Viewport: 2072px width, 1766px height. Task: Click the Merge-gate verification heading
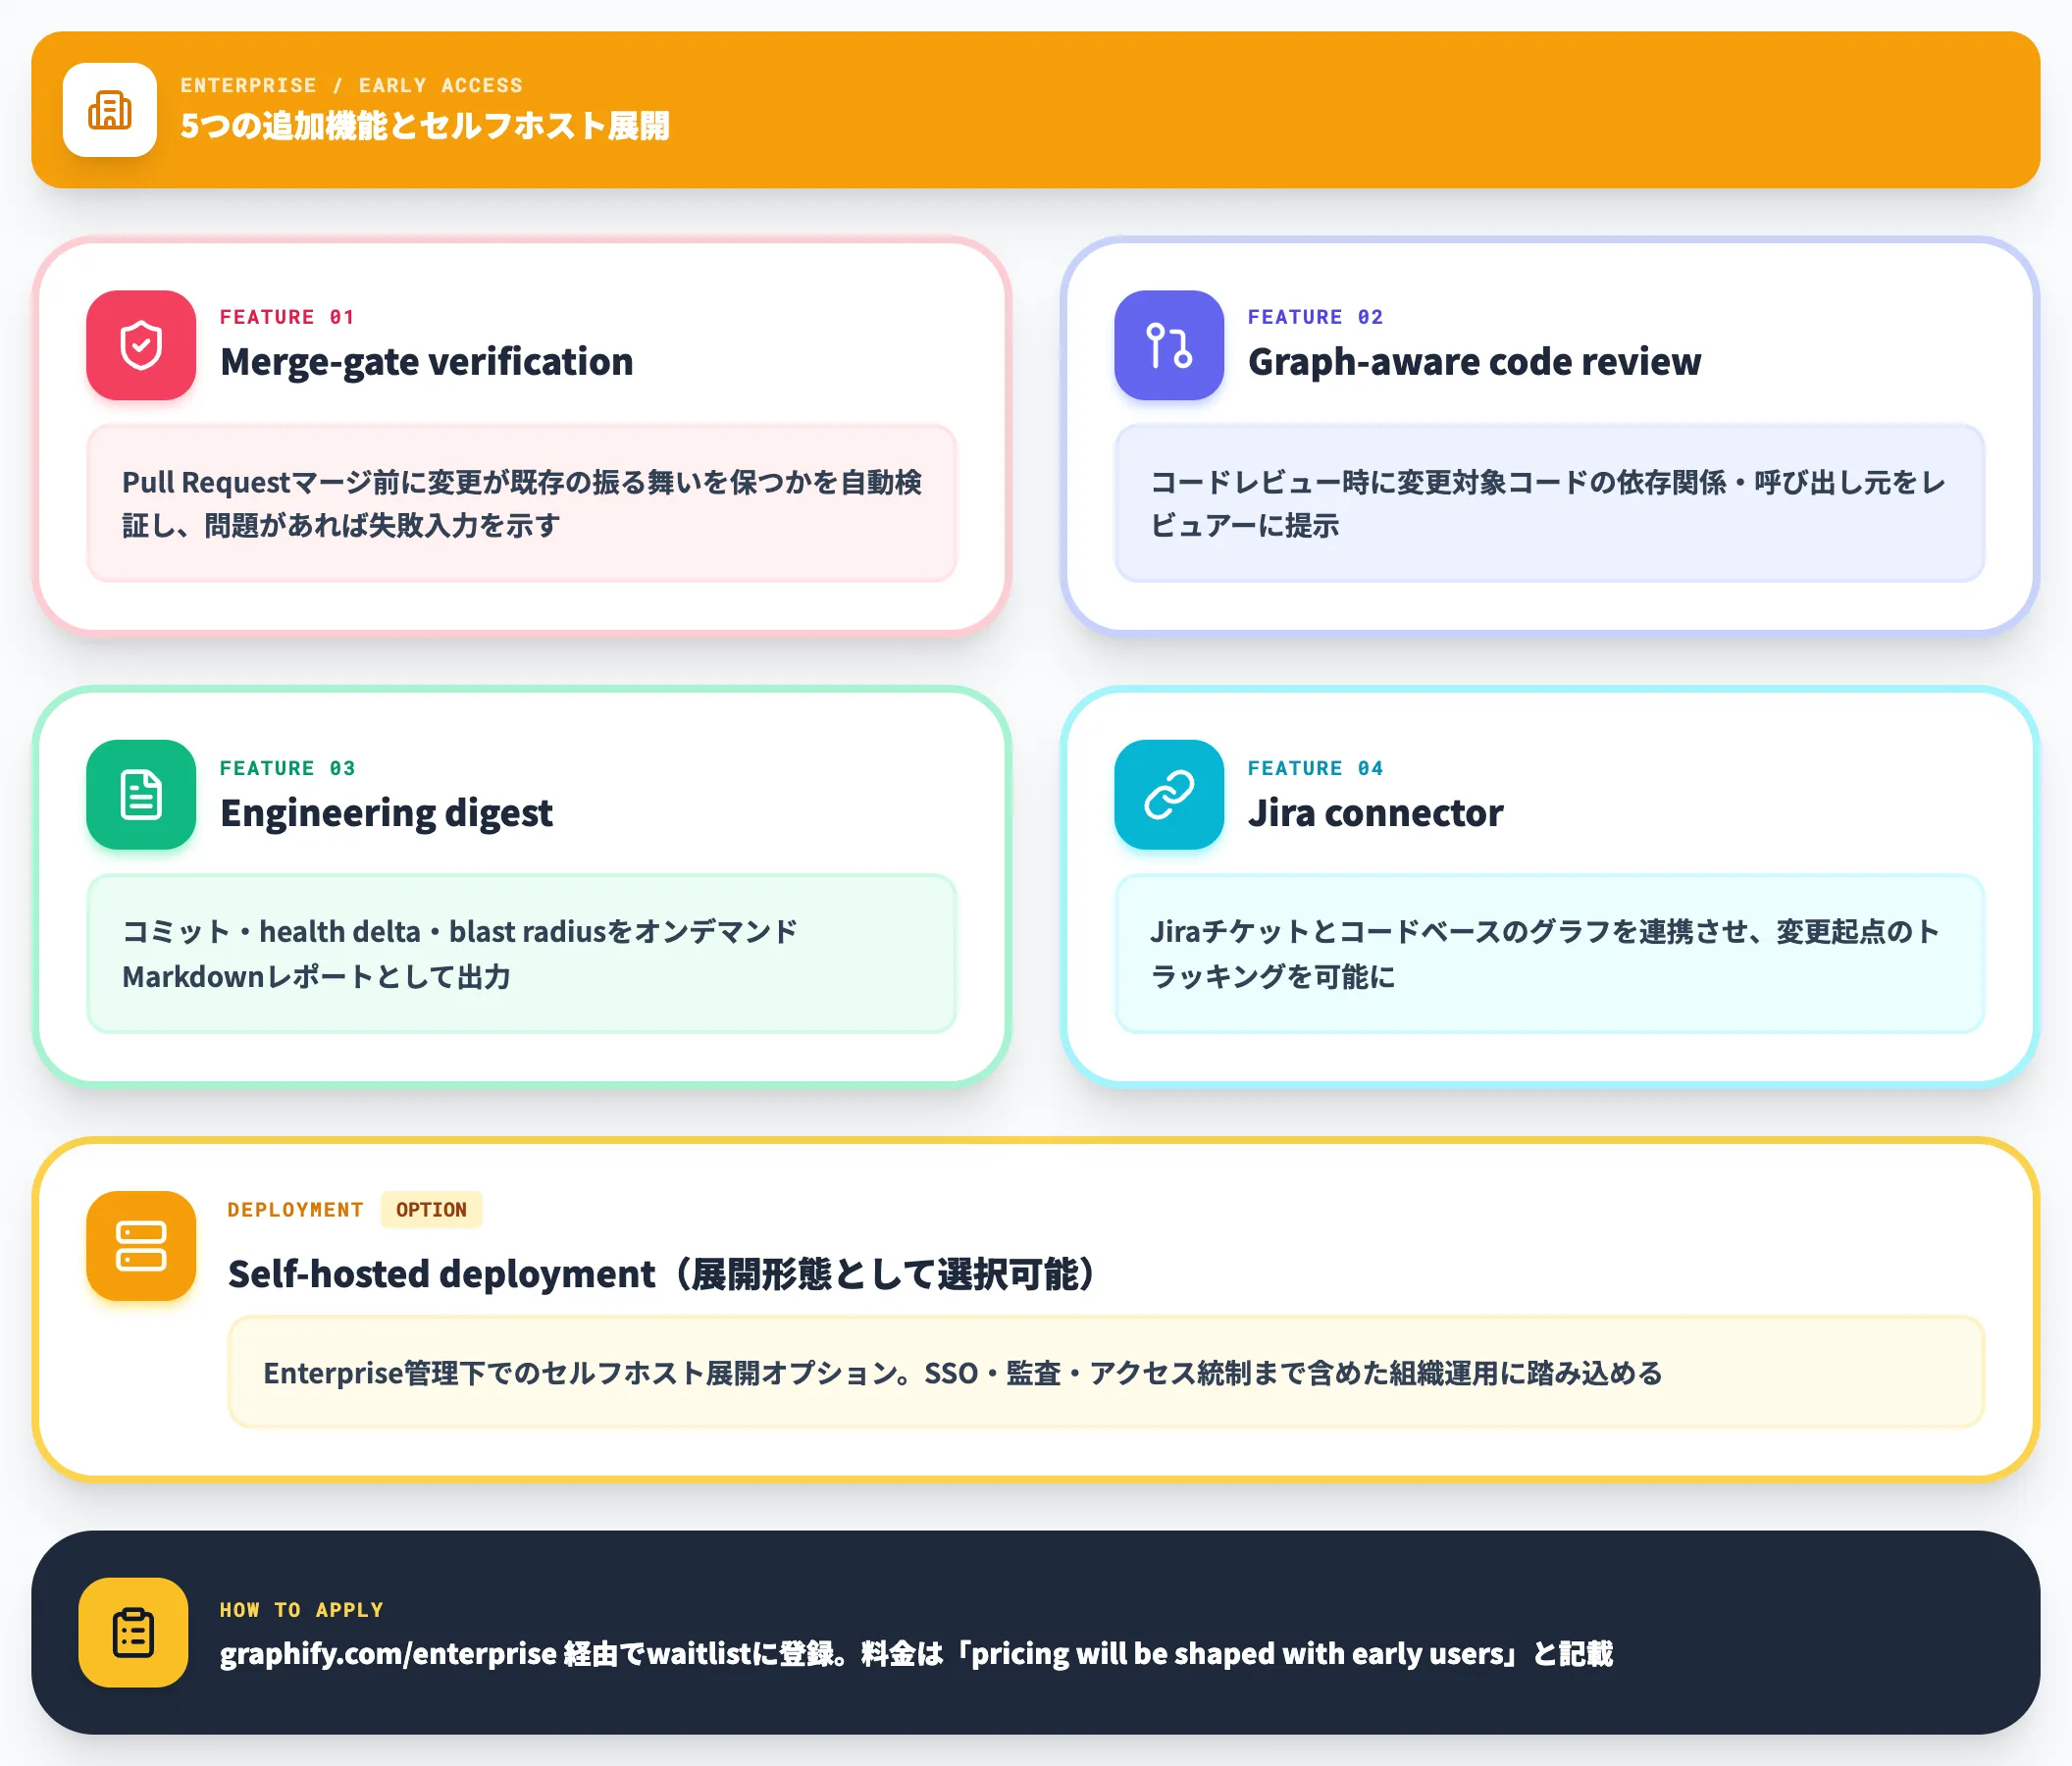(x=427, y=362)
